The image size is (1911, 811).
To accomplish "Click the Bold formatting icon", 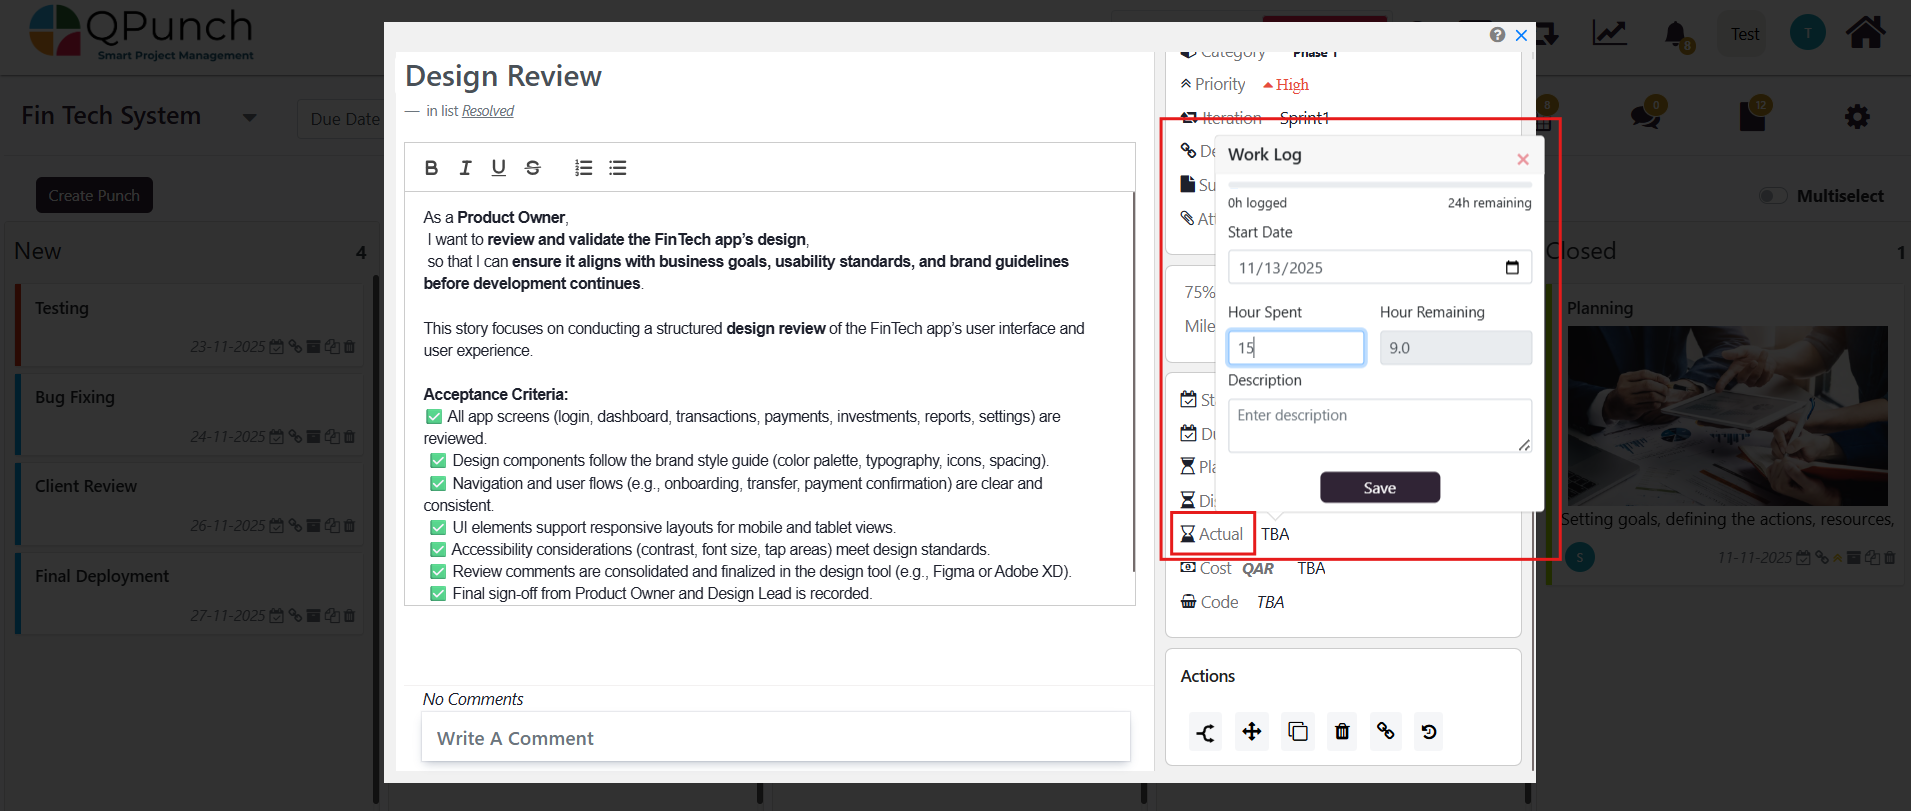I will click(x=431, y=168).
